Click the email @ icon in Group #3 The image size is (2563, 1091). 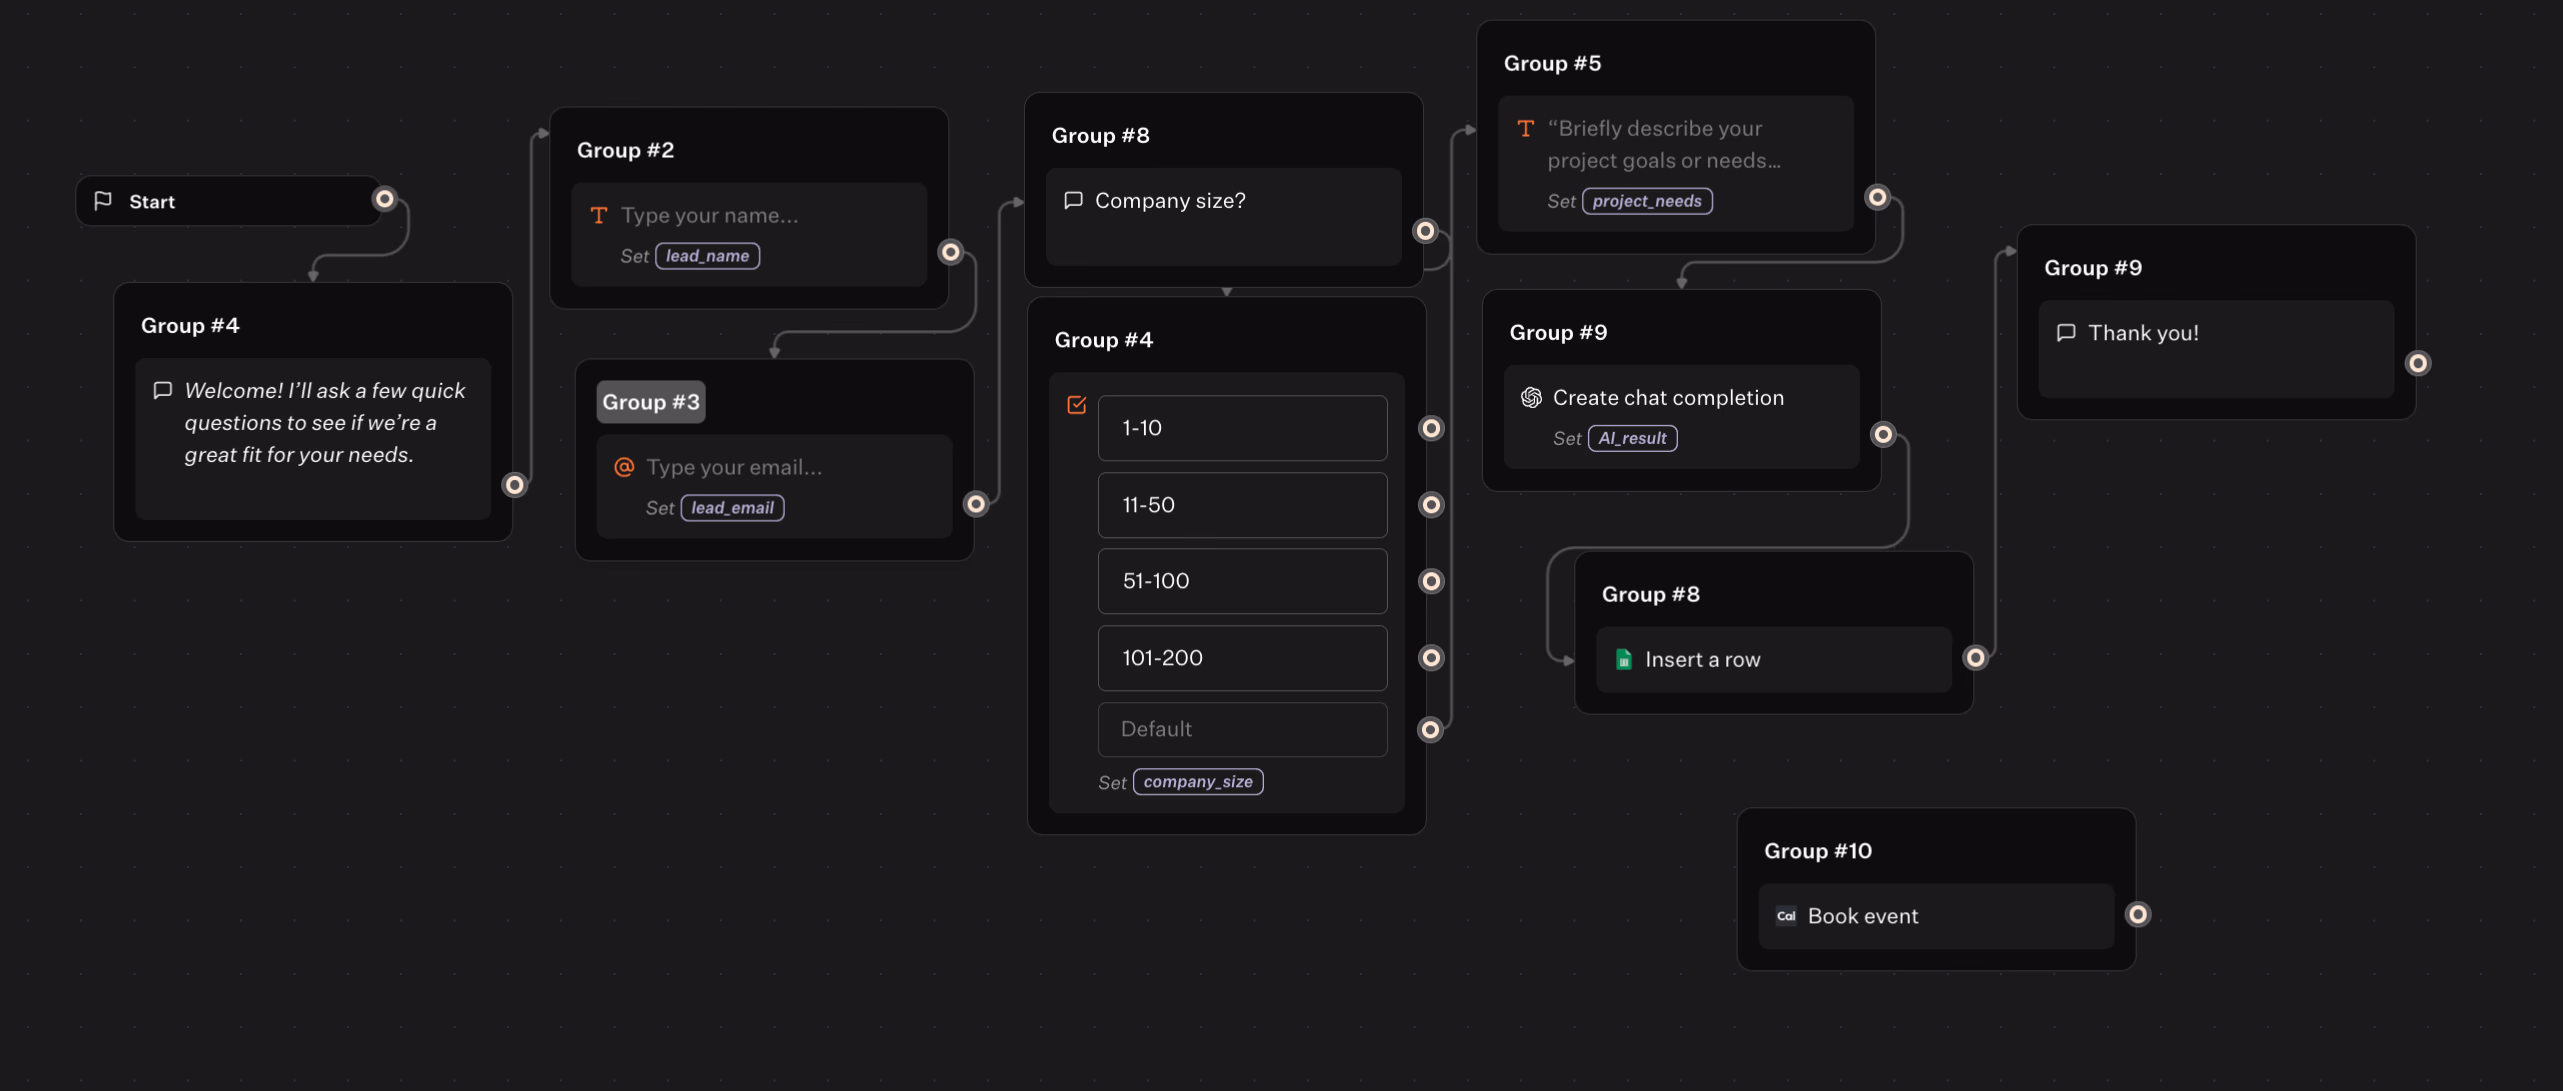tap(624, 467)
